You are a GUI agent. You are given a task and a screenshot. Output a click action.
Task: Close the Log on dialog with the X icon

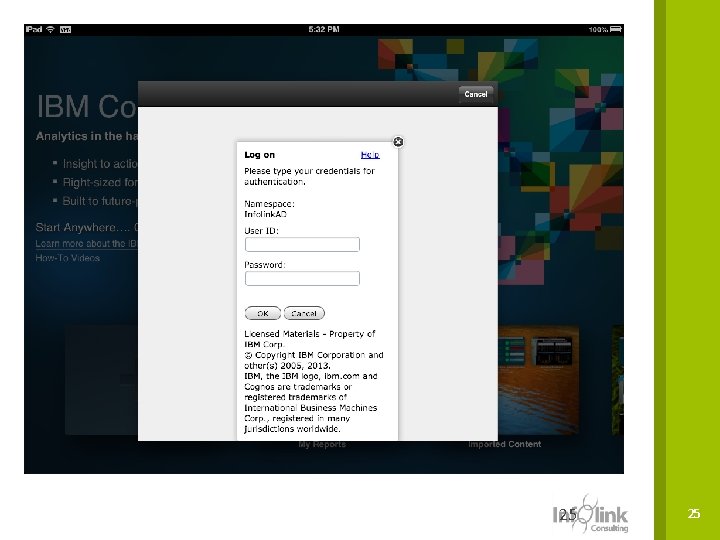(x=398, y=142)
